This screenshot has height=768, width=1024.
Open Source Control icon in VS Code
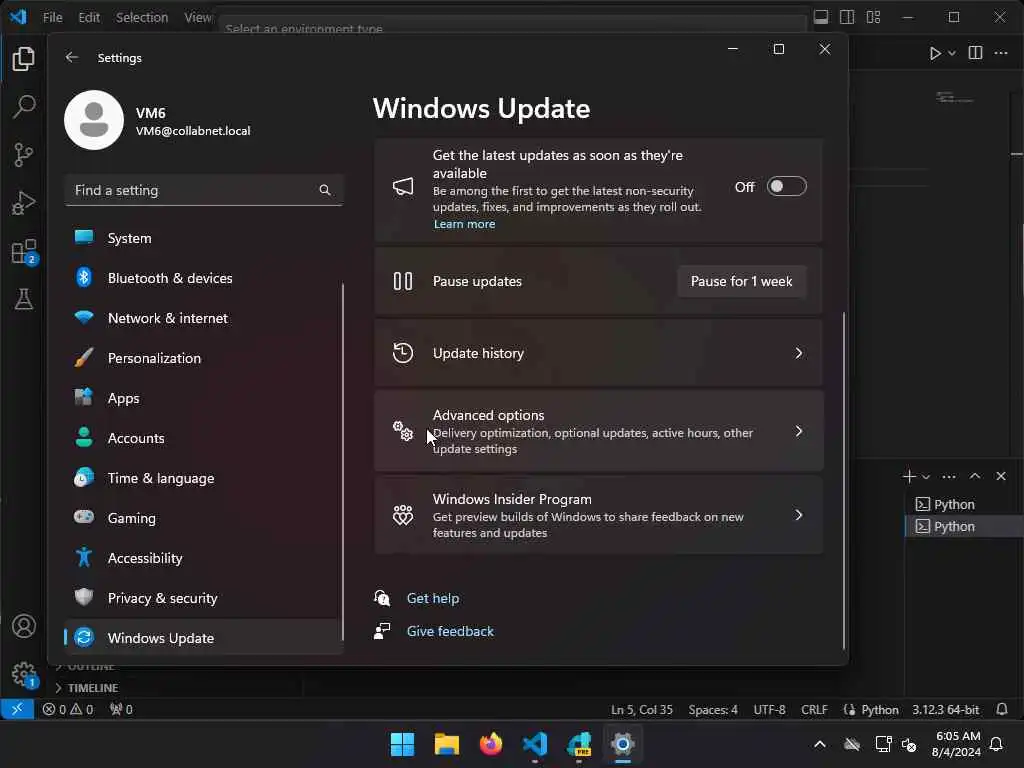(x=24, y=155)
